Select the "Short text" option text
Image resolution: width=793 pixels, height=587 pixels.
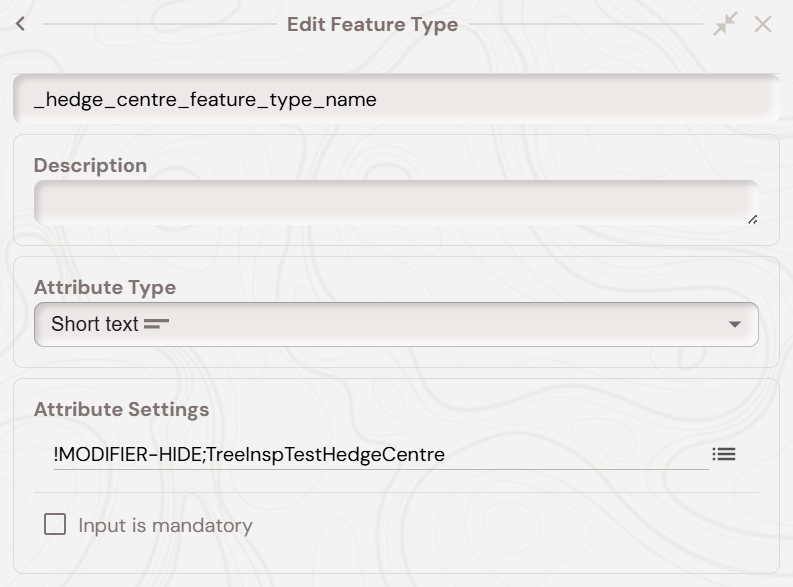coord(94,324)
